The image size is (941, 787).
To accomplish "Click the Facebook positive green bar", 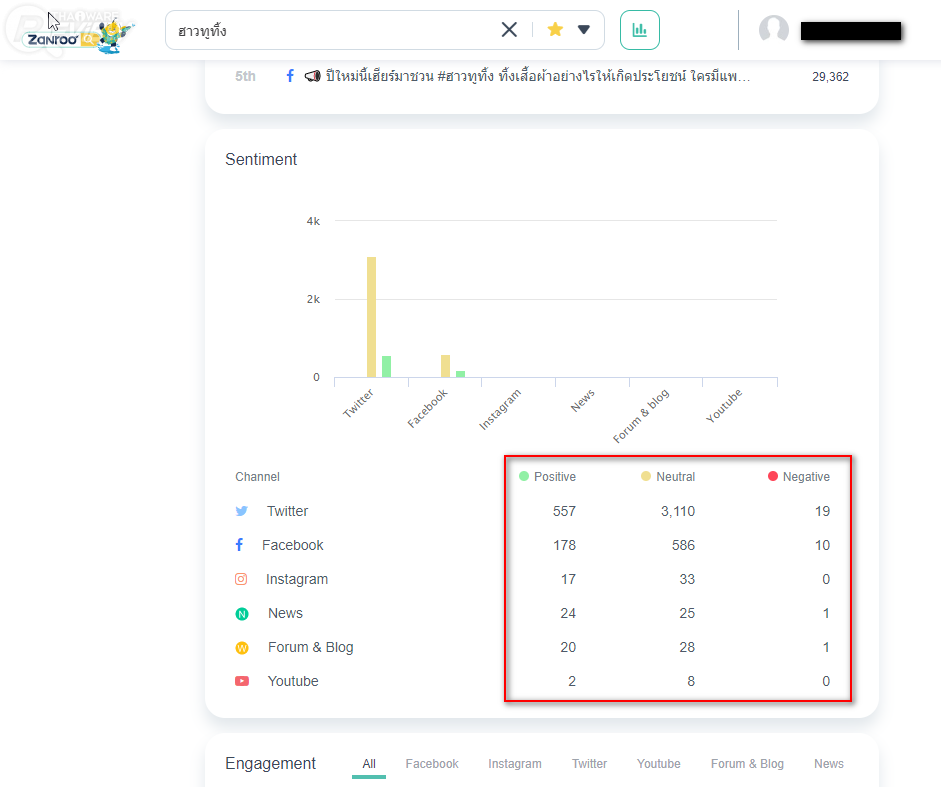I will click(460, 374).
